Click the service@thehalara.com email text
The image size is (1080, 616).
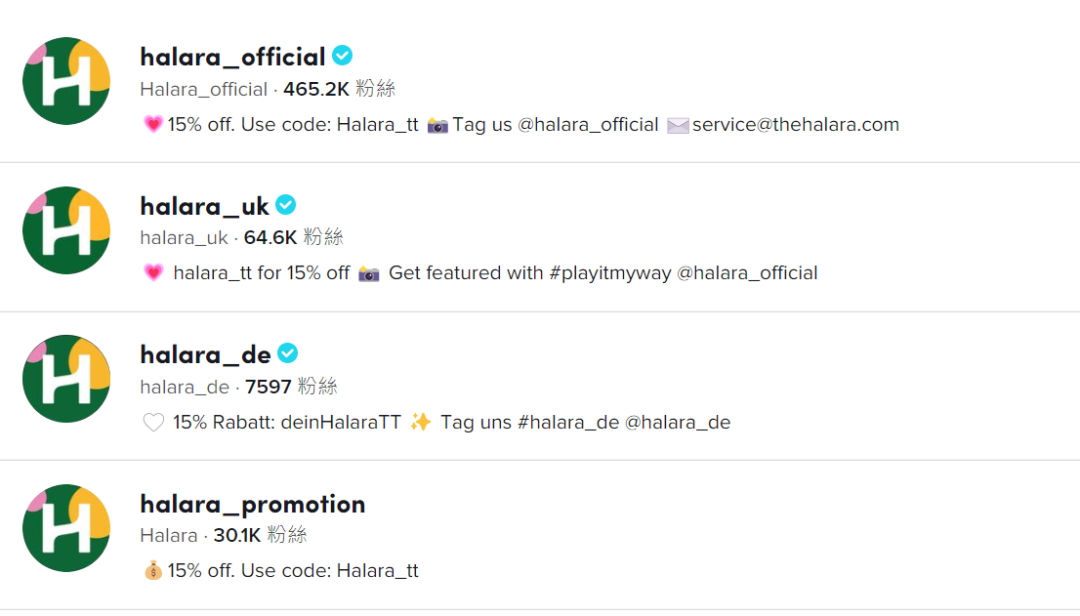795,125
